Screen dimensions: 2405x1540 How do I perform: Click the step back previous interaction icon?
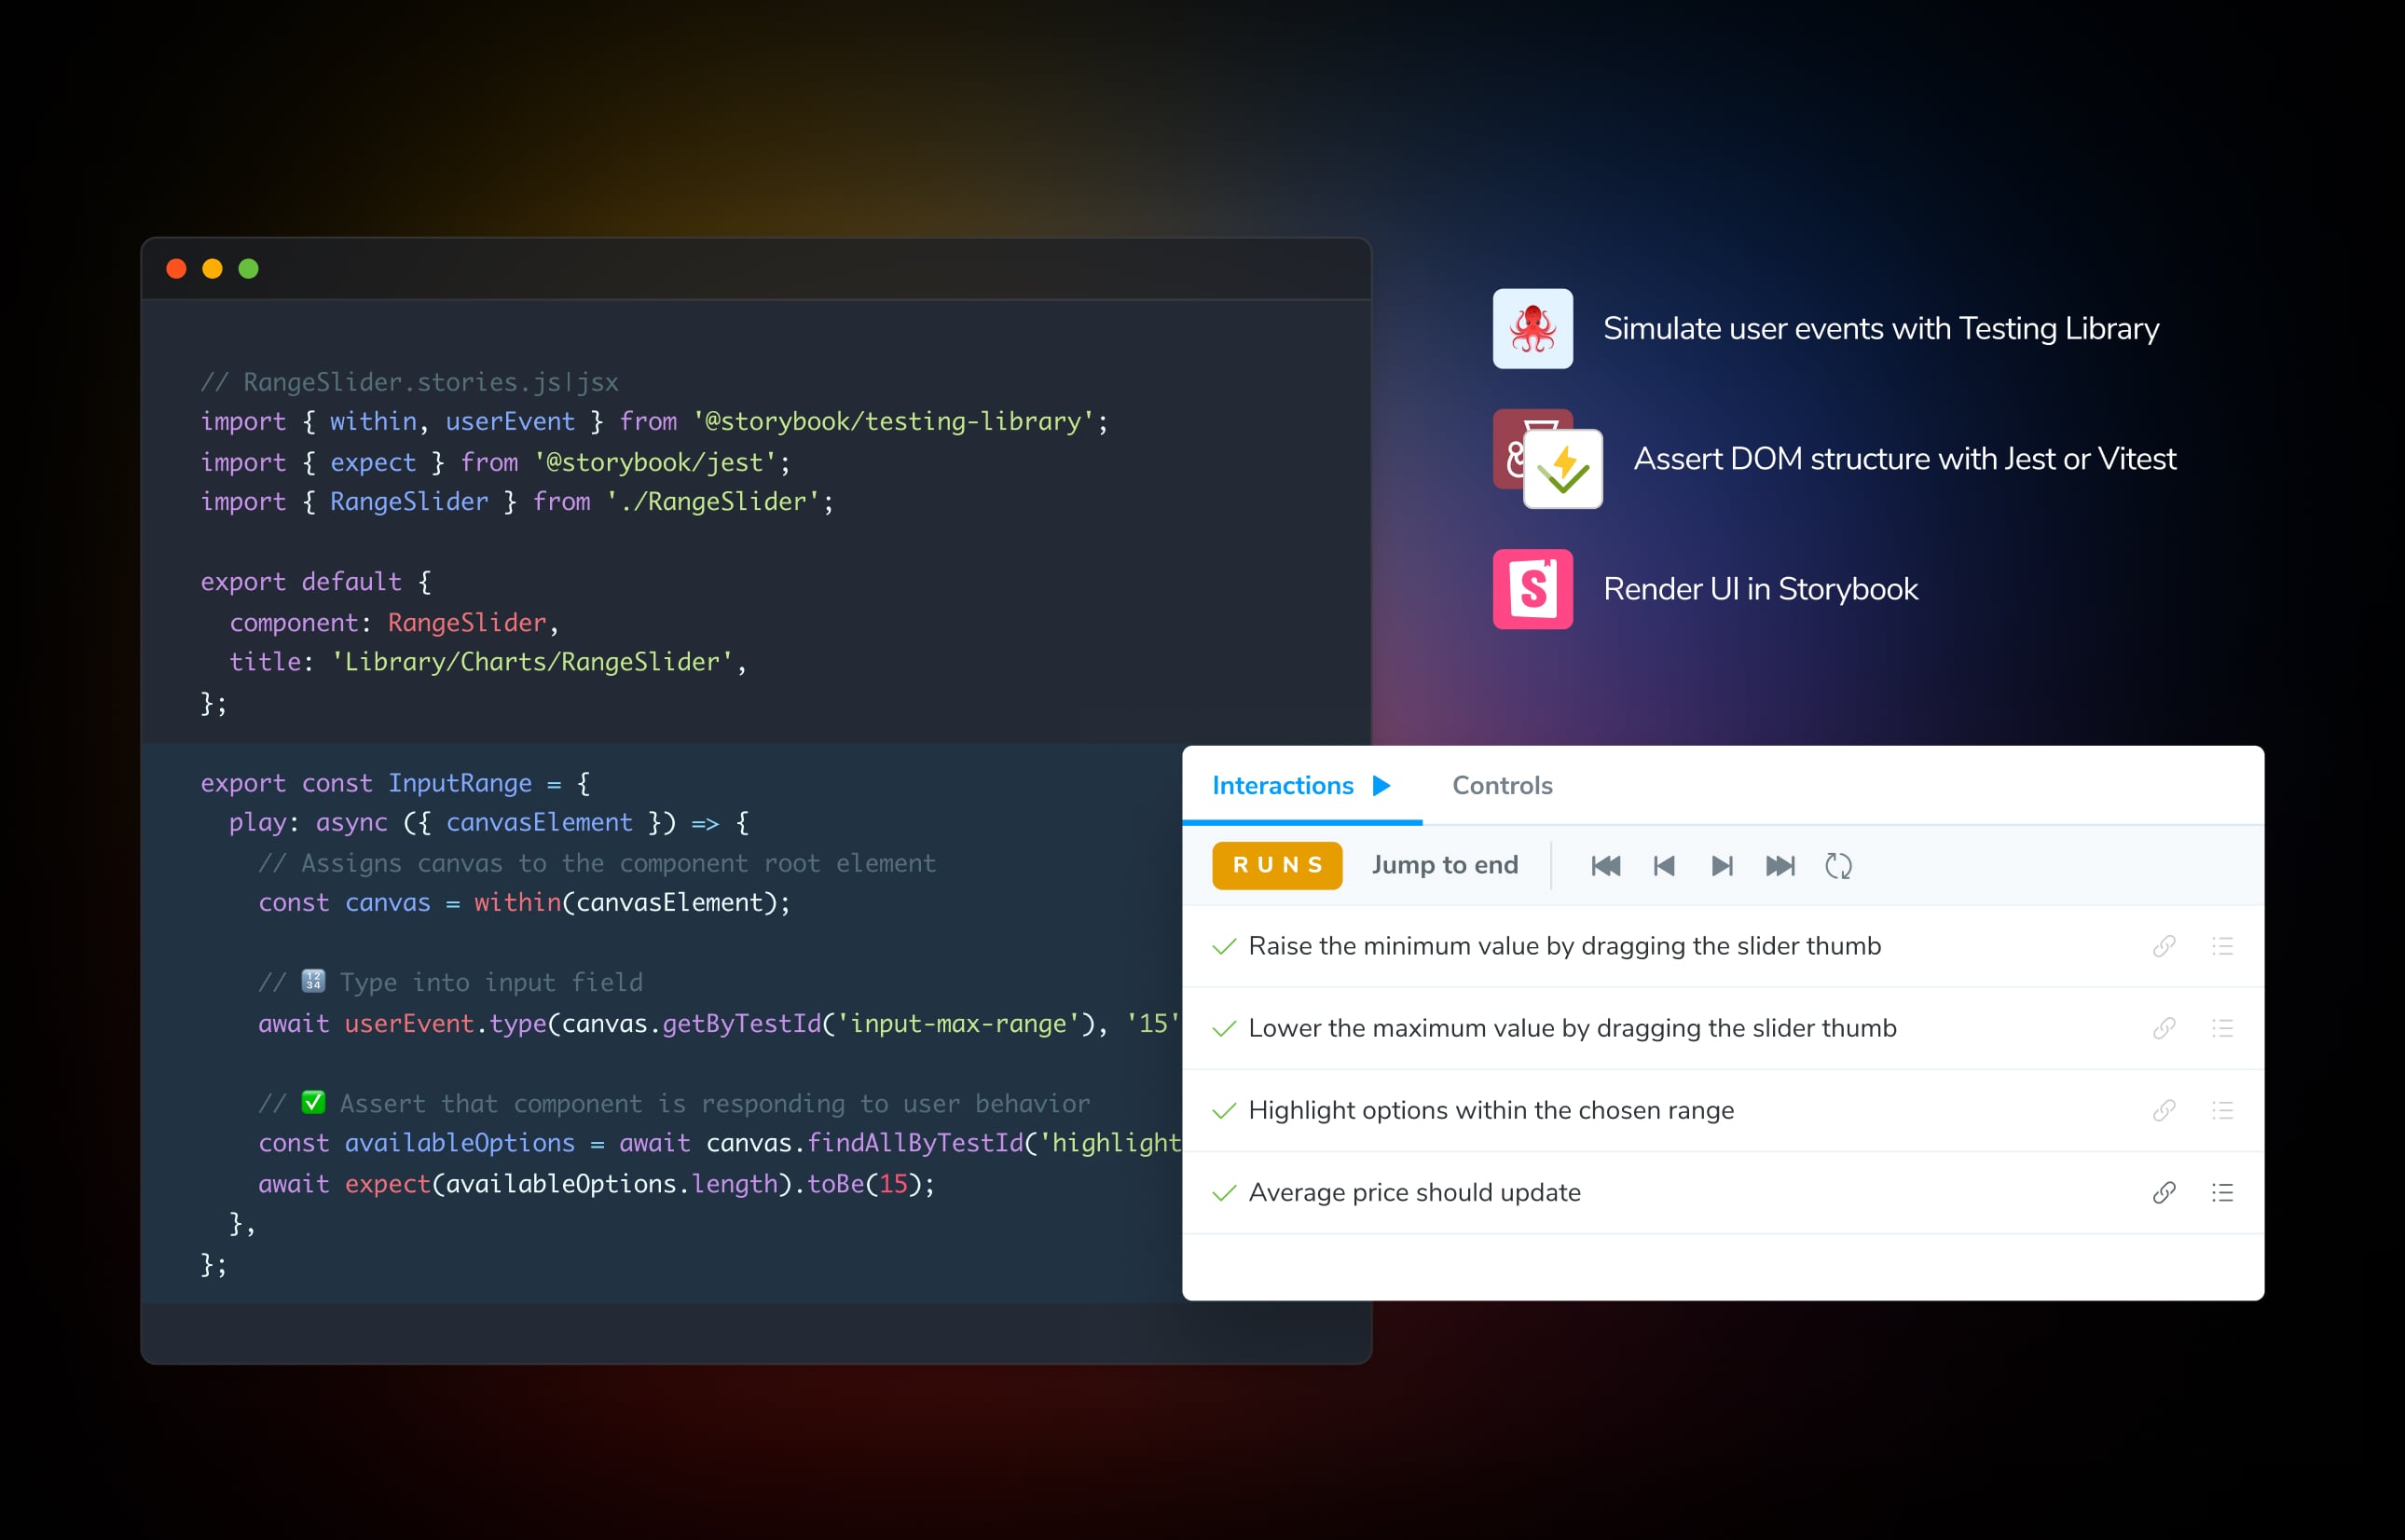click(1664, 866)
